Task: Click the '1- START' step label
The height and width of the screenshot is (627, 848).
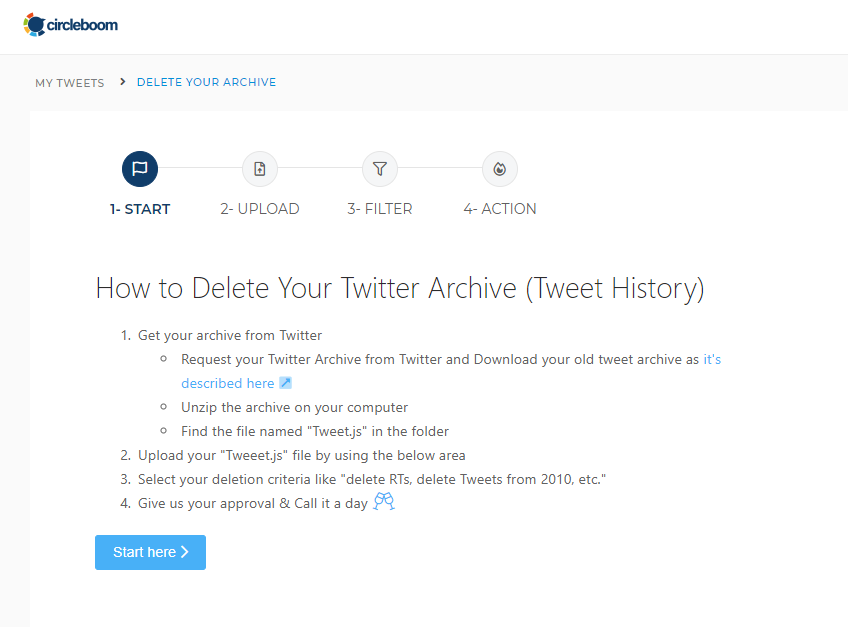Action: coord(140,208)
